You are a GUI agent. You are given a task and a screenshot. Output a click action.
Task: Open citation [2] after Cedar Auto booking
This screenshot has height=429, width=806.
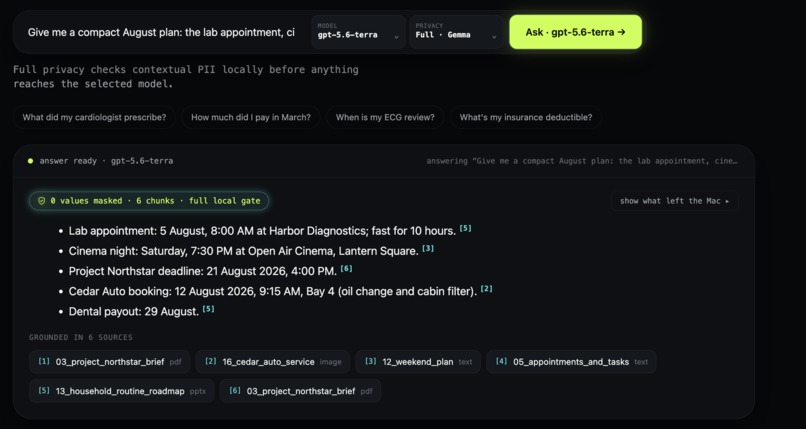point(486,289)
